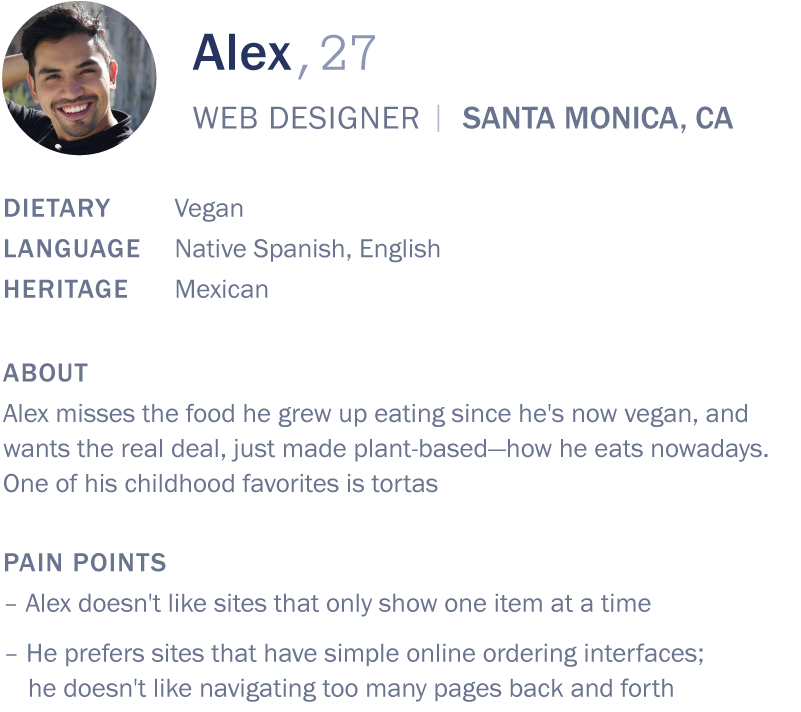Click the PAIN POINTS section heading
This screenshot has height=712, width=801.
pos(85,562)
